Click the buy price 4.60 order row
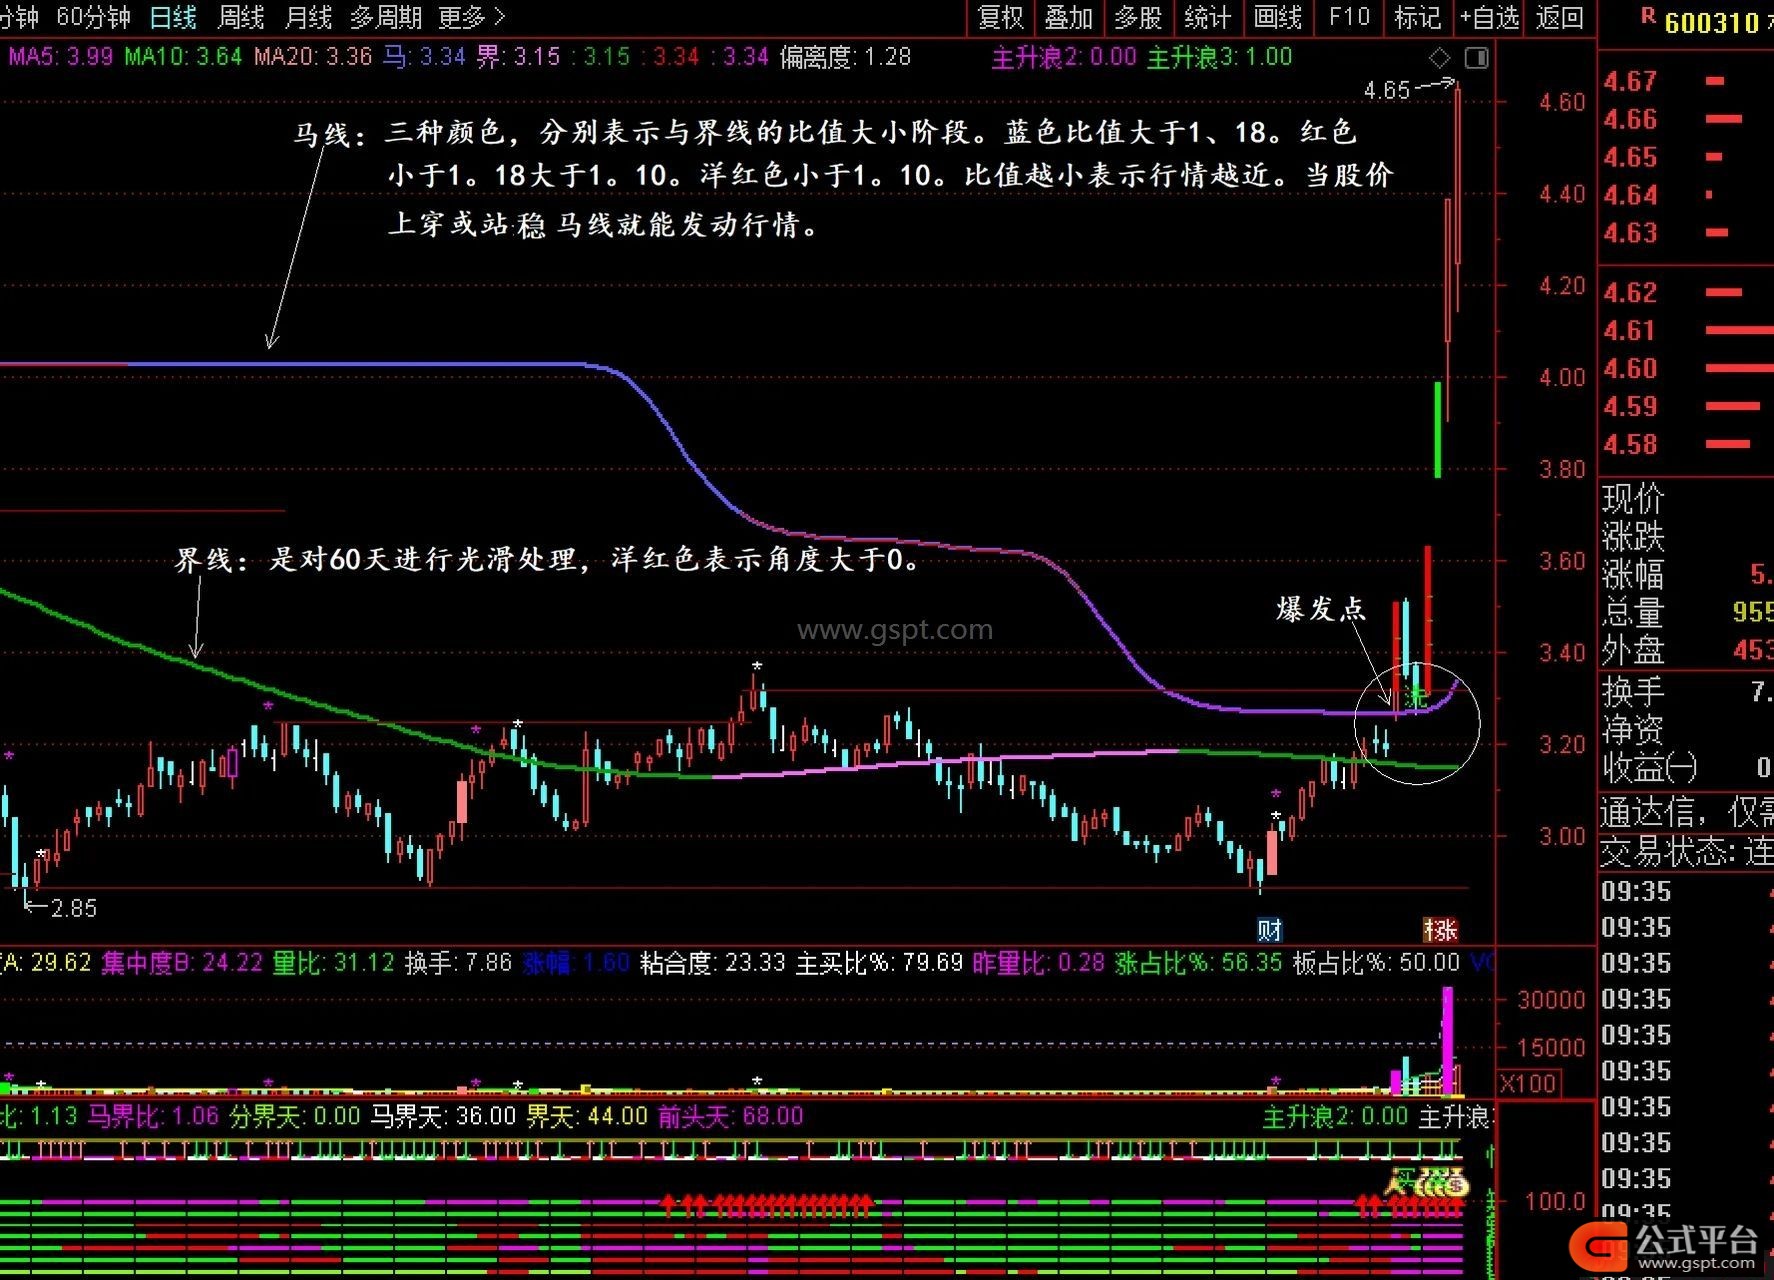1774x1280 pixels. click(1686, 368)
